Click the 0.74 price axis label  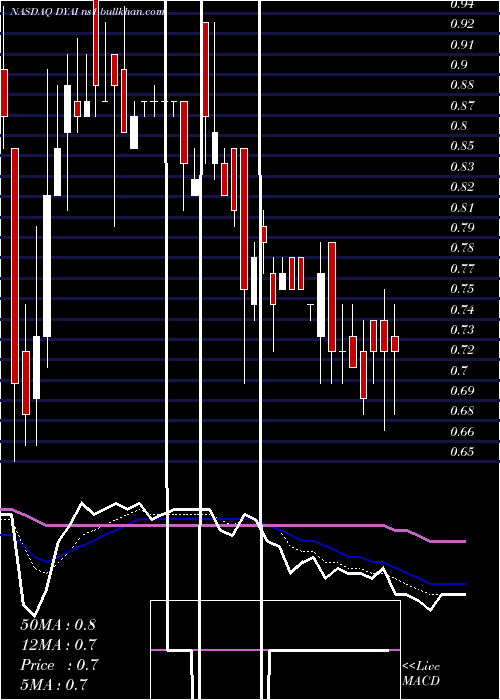coord(462,309)
